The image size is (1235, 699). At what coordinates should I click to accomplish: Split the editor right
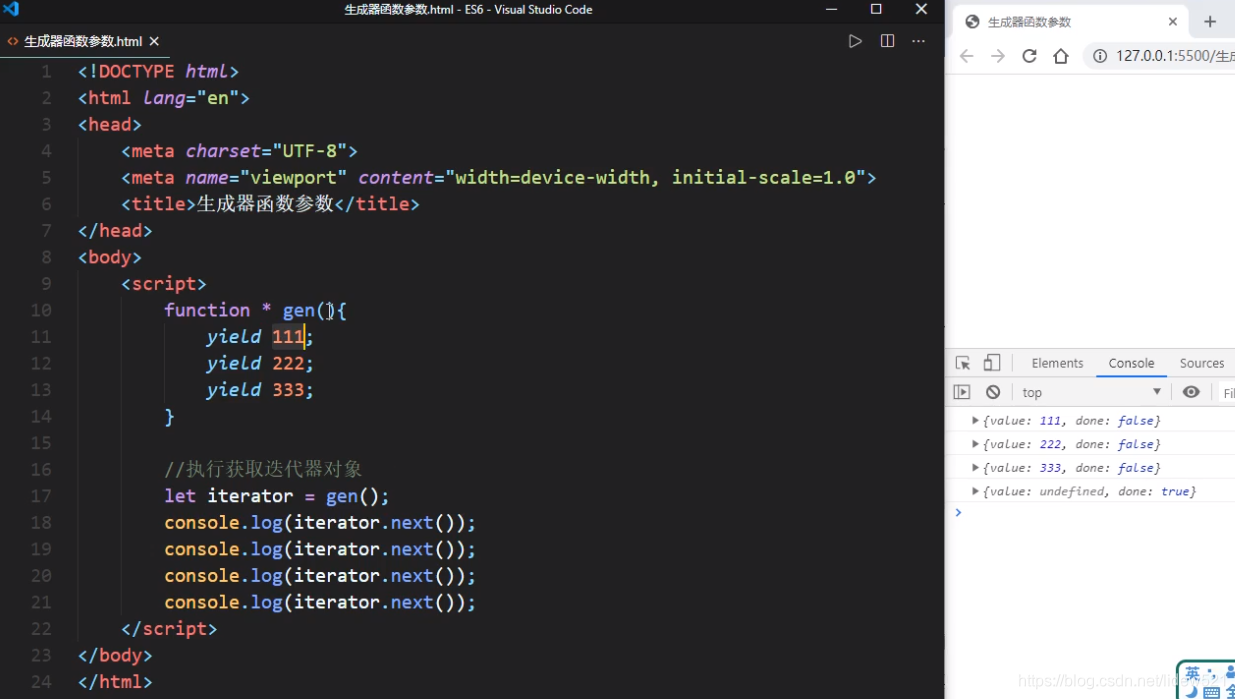887,41
